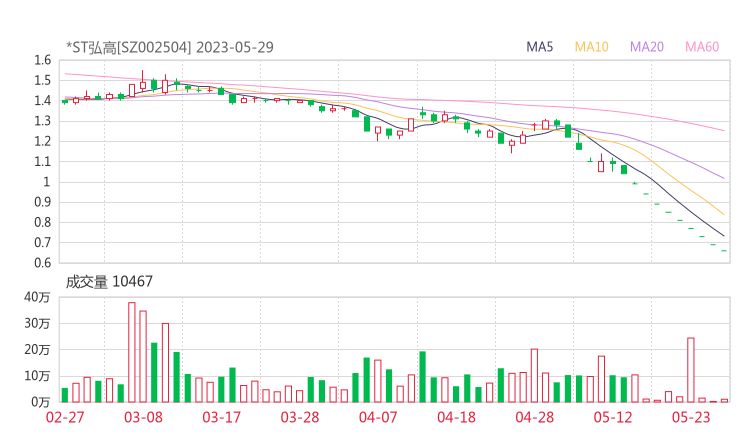Screen dimensions: 740x440
Task: Click the *ST弘高[SZ002504] 2023-05-29 chart title
Action: (x=170, y=47)
